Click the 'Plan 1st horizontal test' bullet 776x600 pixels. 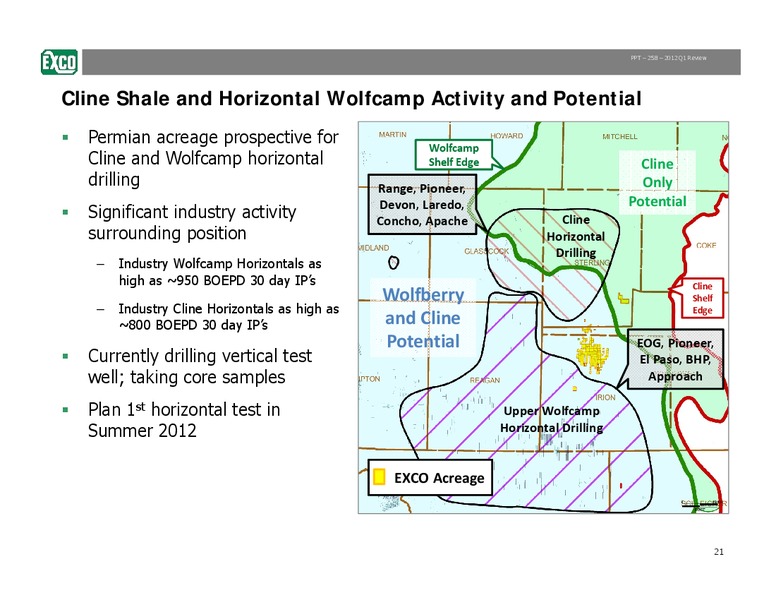point(184,420)
